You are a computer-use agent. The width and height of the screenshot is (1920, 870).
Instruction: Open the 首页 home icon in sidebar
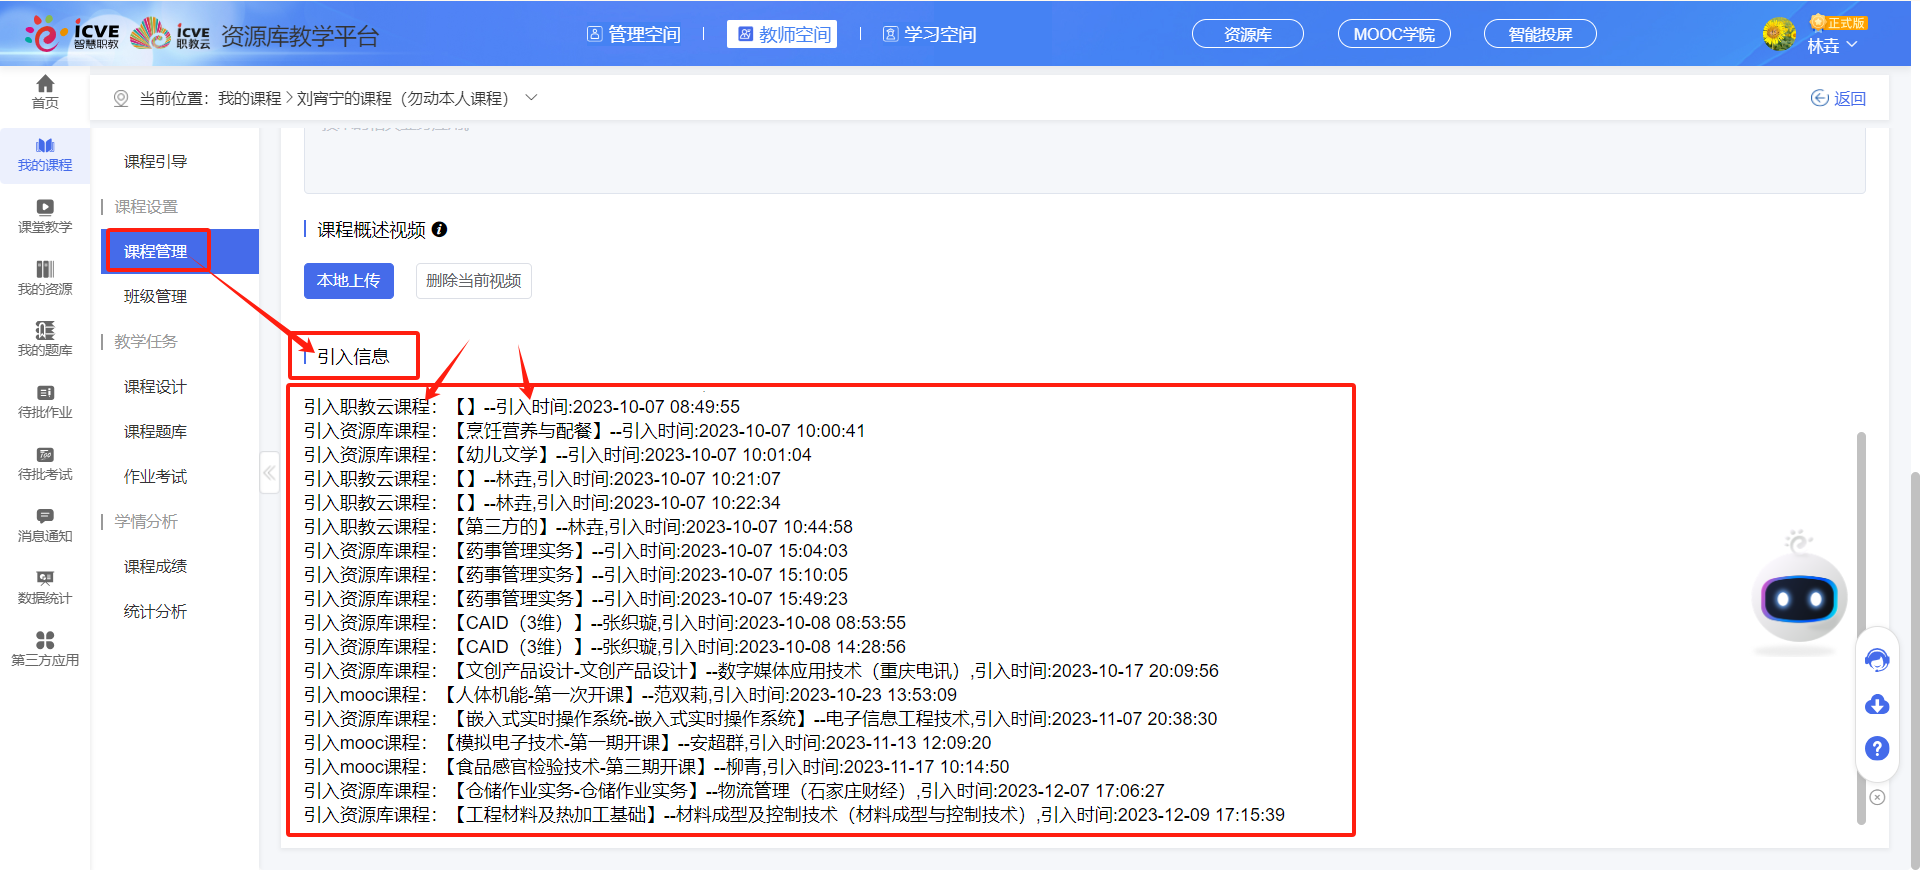tap(45, 91)
